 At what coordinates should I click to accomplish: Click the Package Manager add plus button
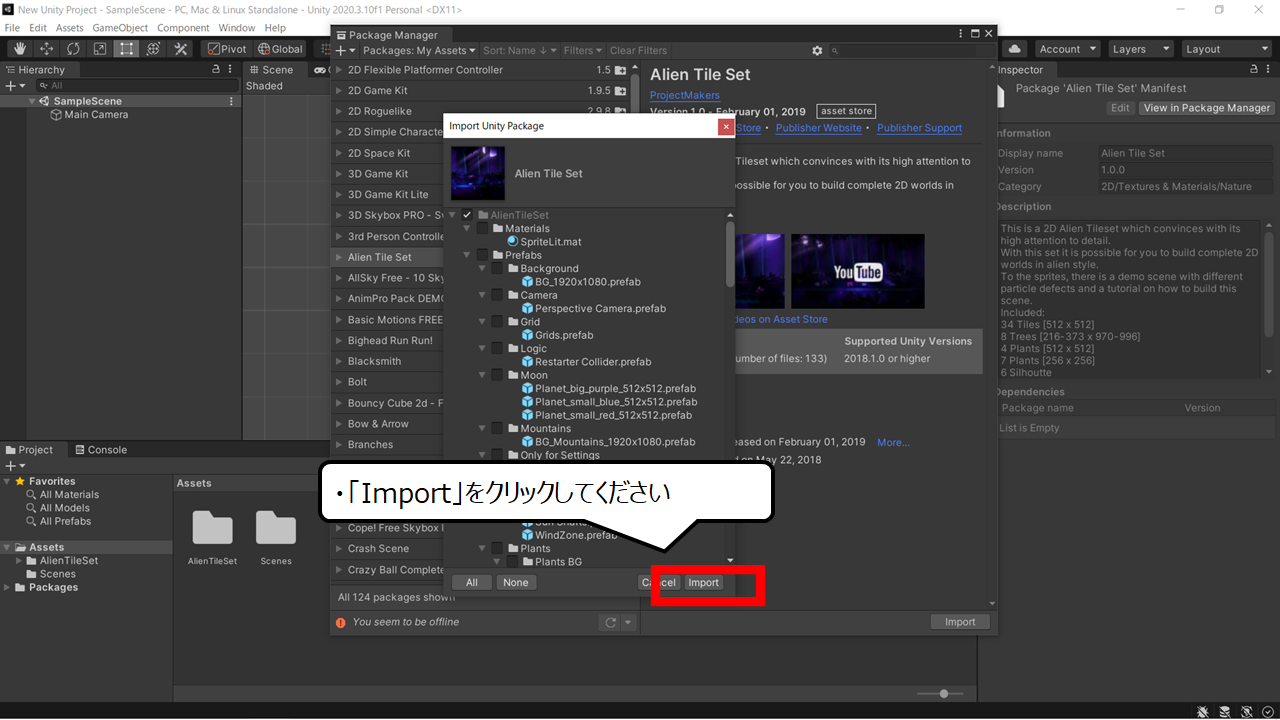click(344, 50)
